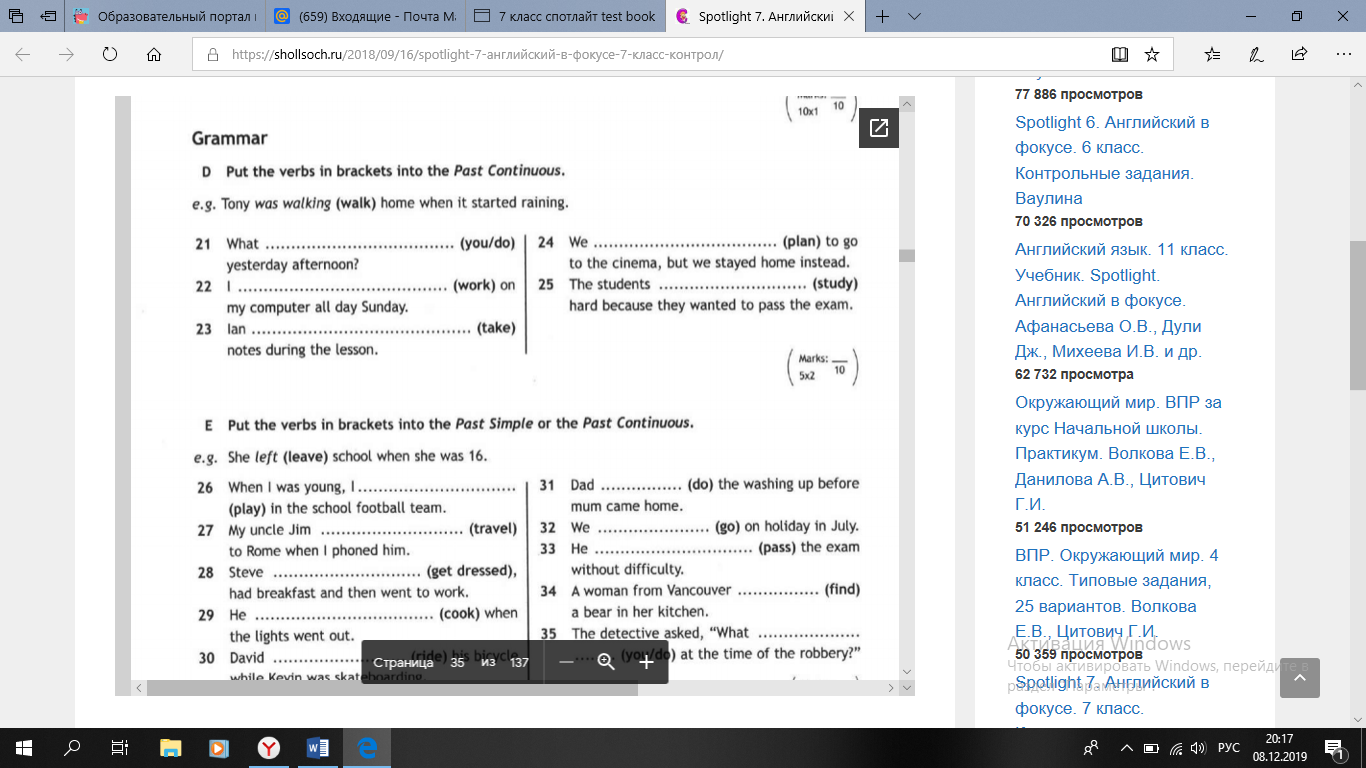
Task: Open Microsoft Word from taskbar
Action: (318, 747)
